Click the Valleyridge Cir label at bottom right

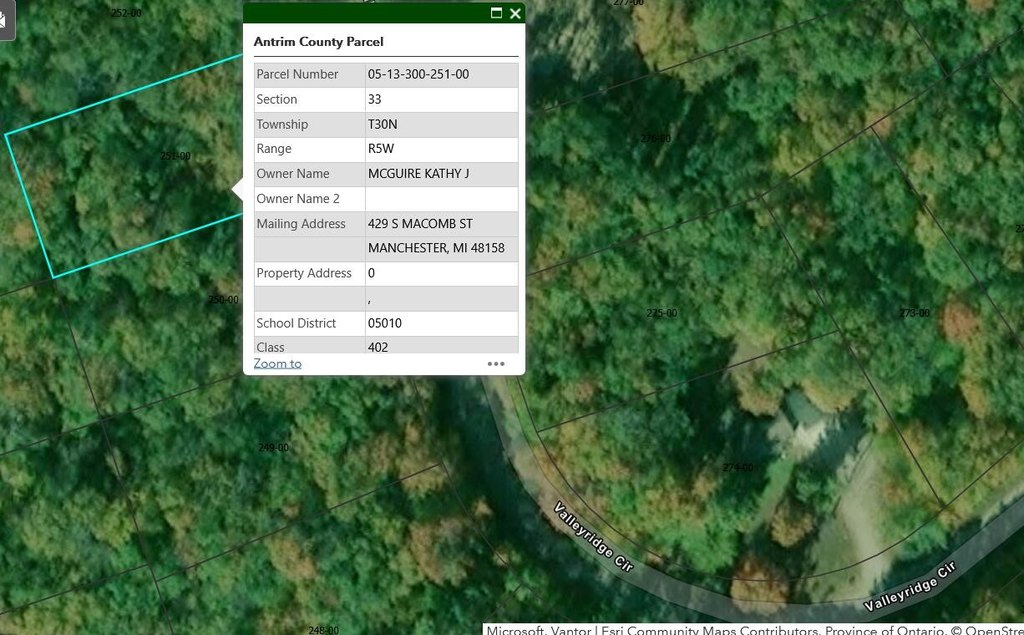pyautogui.click(x=910, y=588)
